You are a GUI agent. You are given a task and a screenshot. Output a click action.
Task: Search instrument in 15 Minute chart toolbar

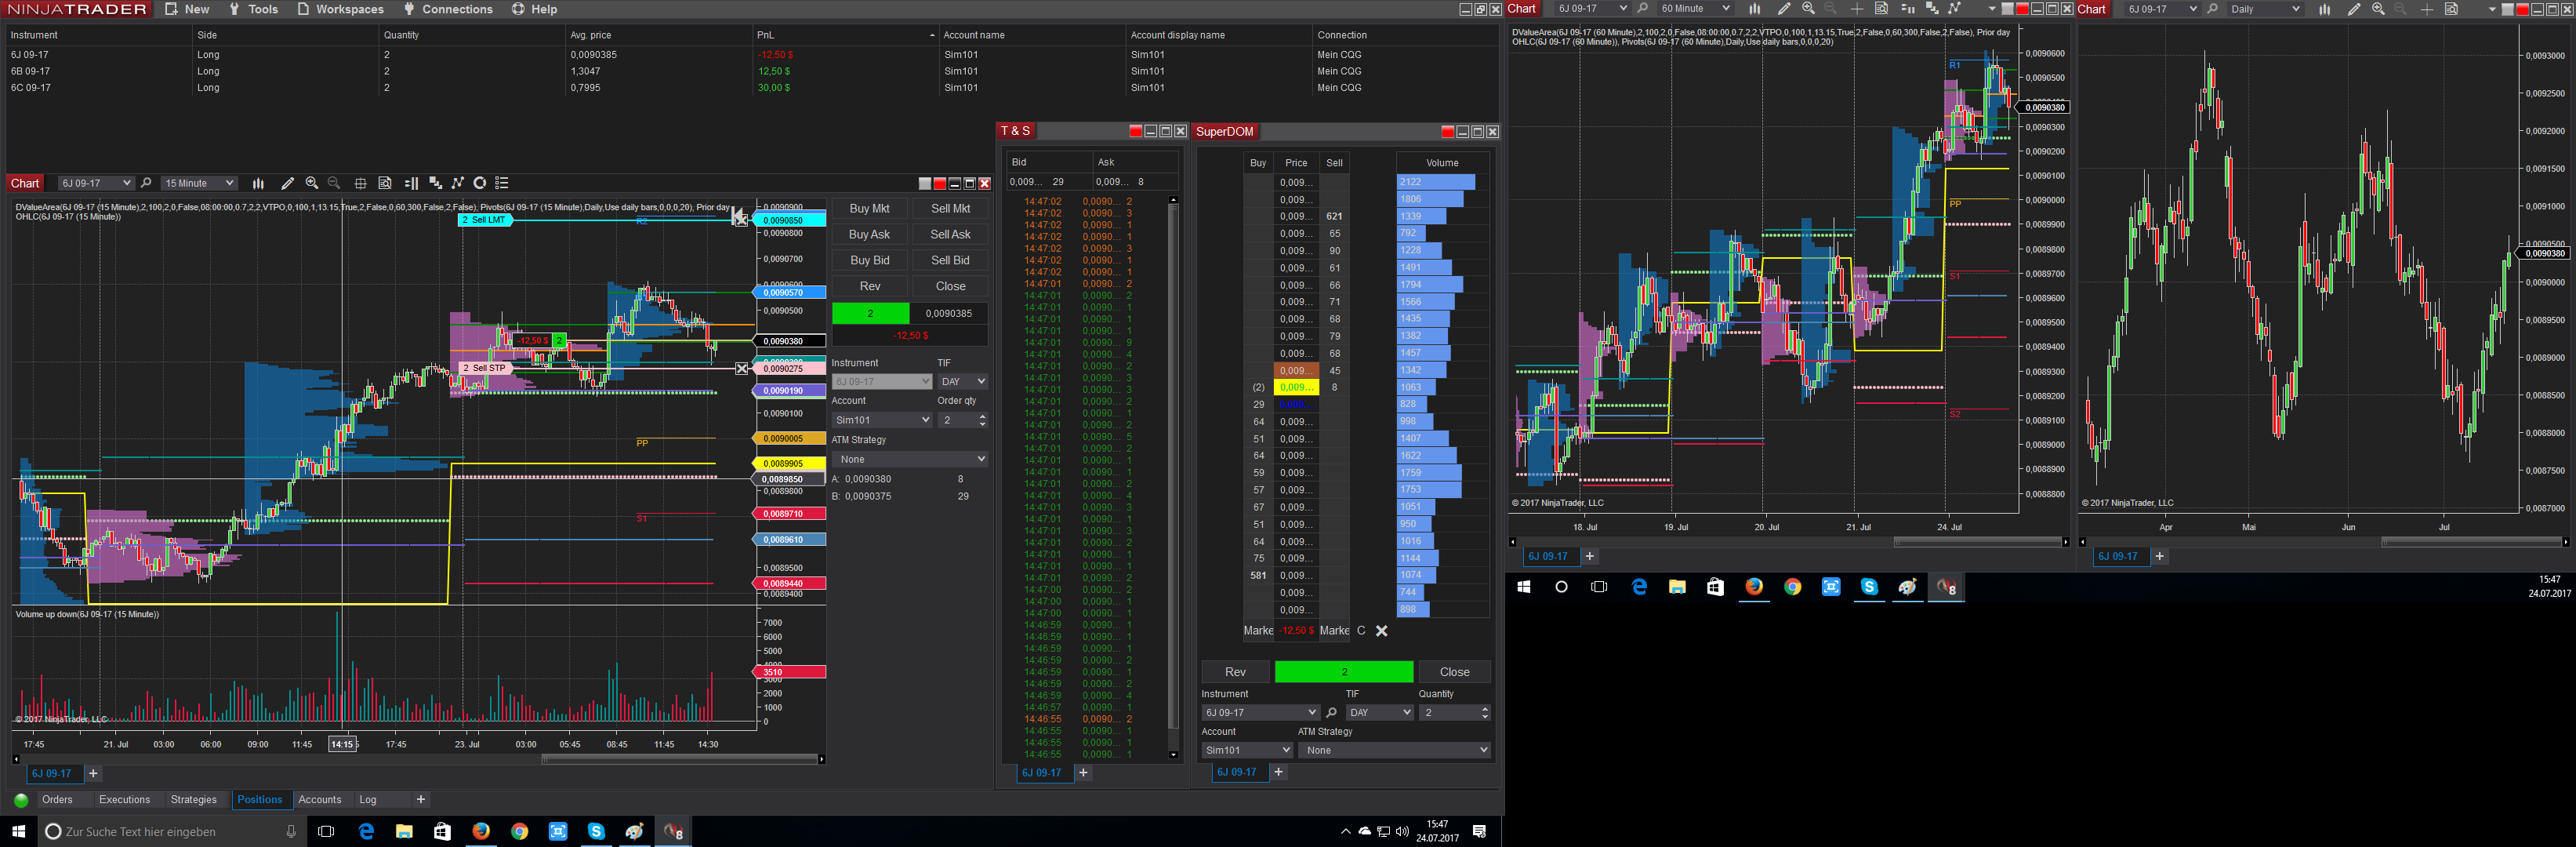146,183
